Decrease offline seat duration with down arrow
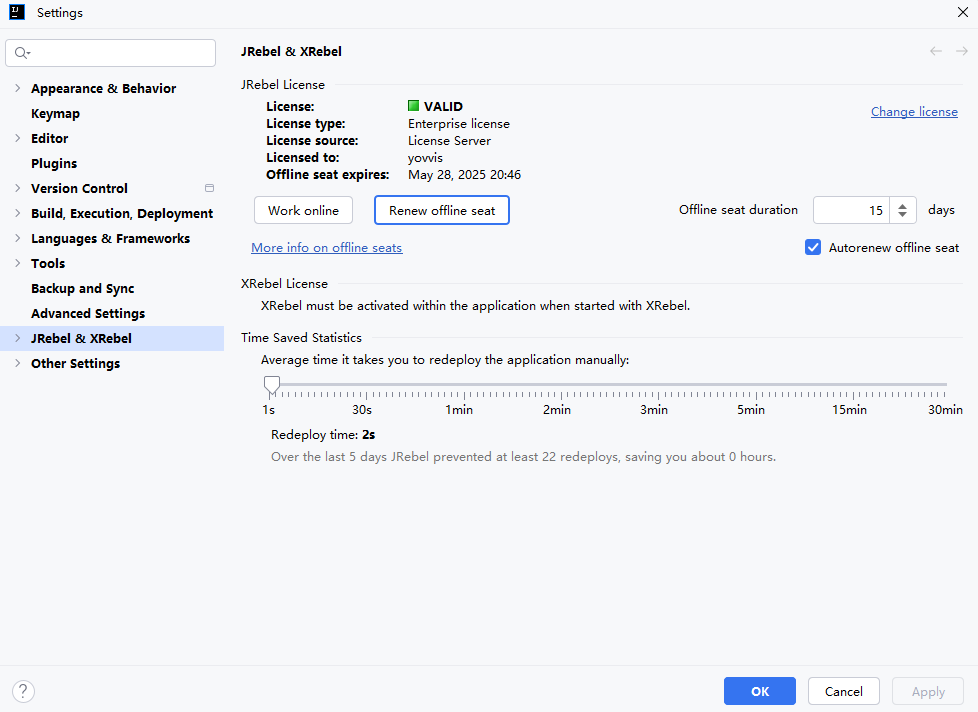Image resolution: width=978 pixels, height=712 pixels. click(x=902, y=215)
